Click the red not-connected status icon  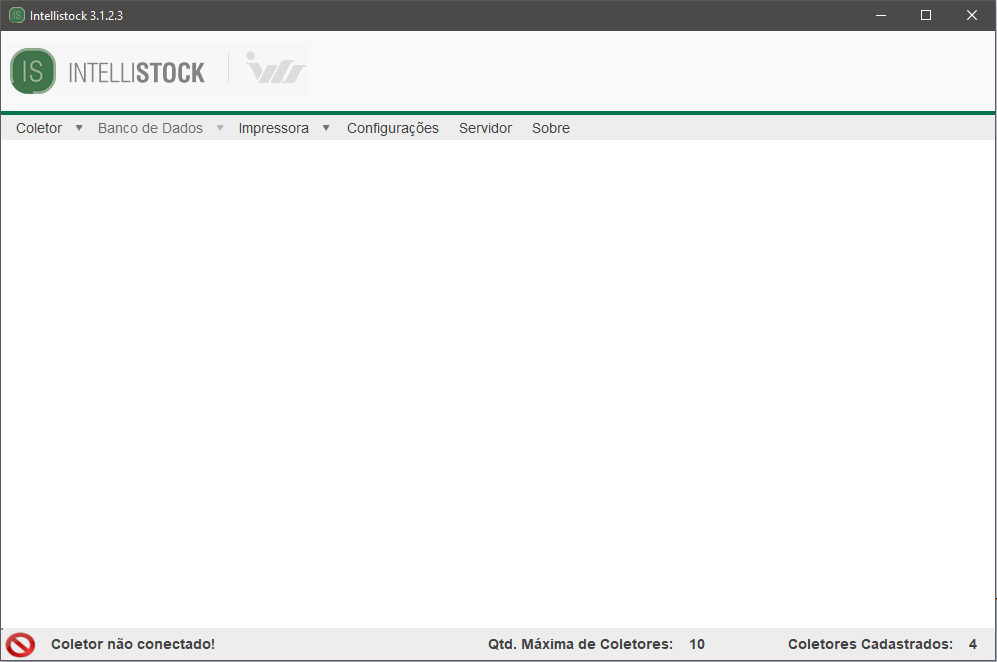click(20, 645)
